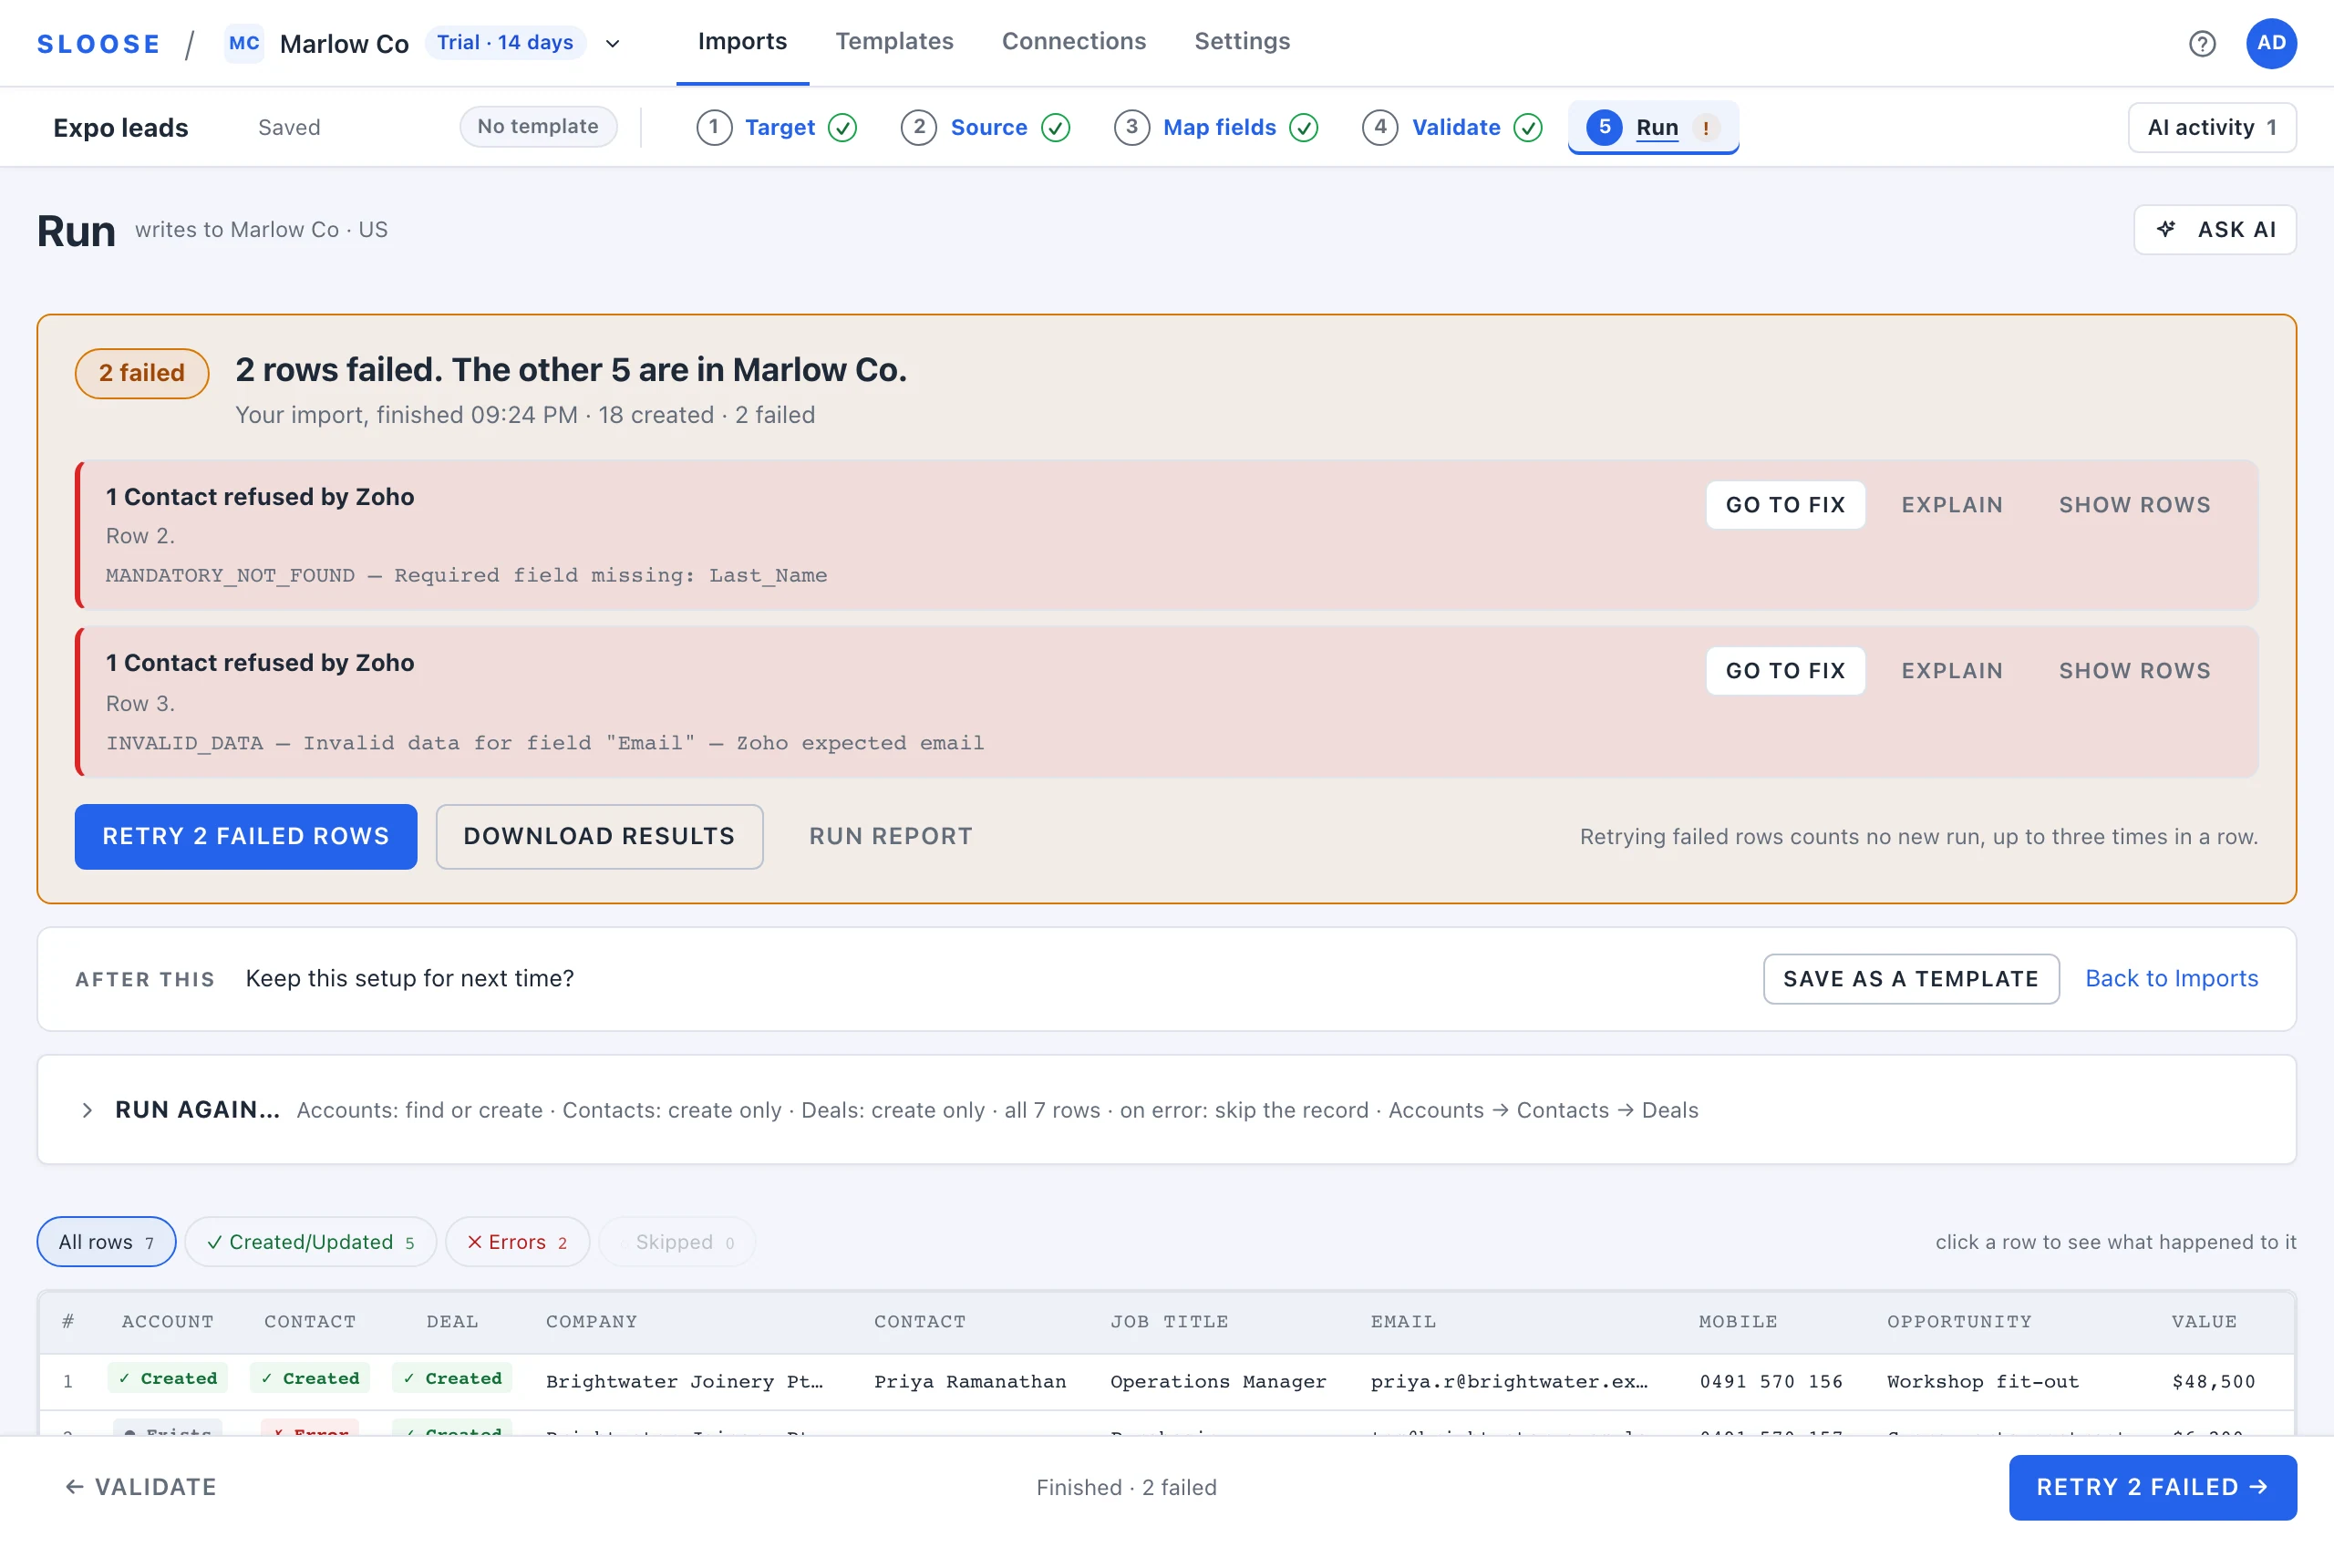Filter by Created/Updated rows

click(x=310, y=1242)
